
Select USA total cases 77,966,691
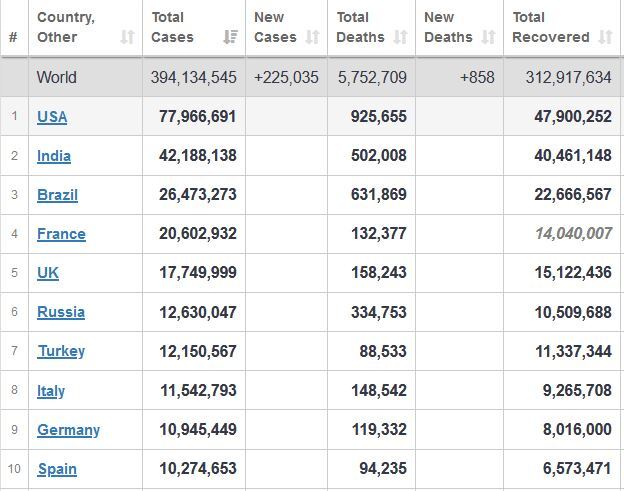[198, 117]
